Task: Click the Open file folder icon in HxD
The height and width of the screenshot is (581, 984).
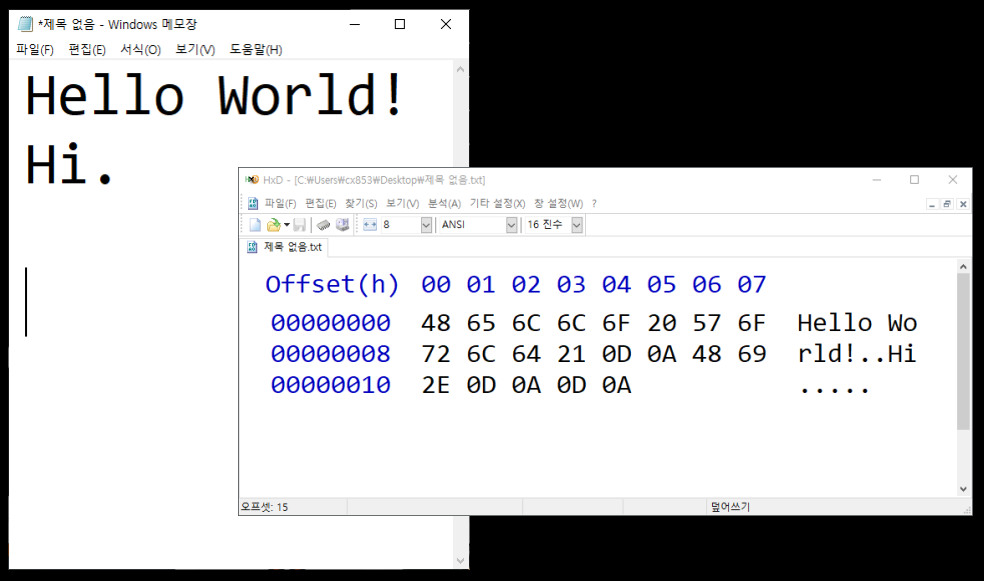Action: 273,225
